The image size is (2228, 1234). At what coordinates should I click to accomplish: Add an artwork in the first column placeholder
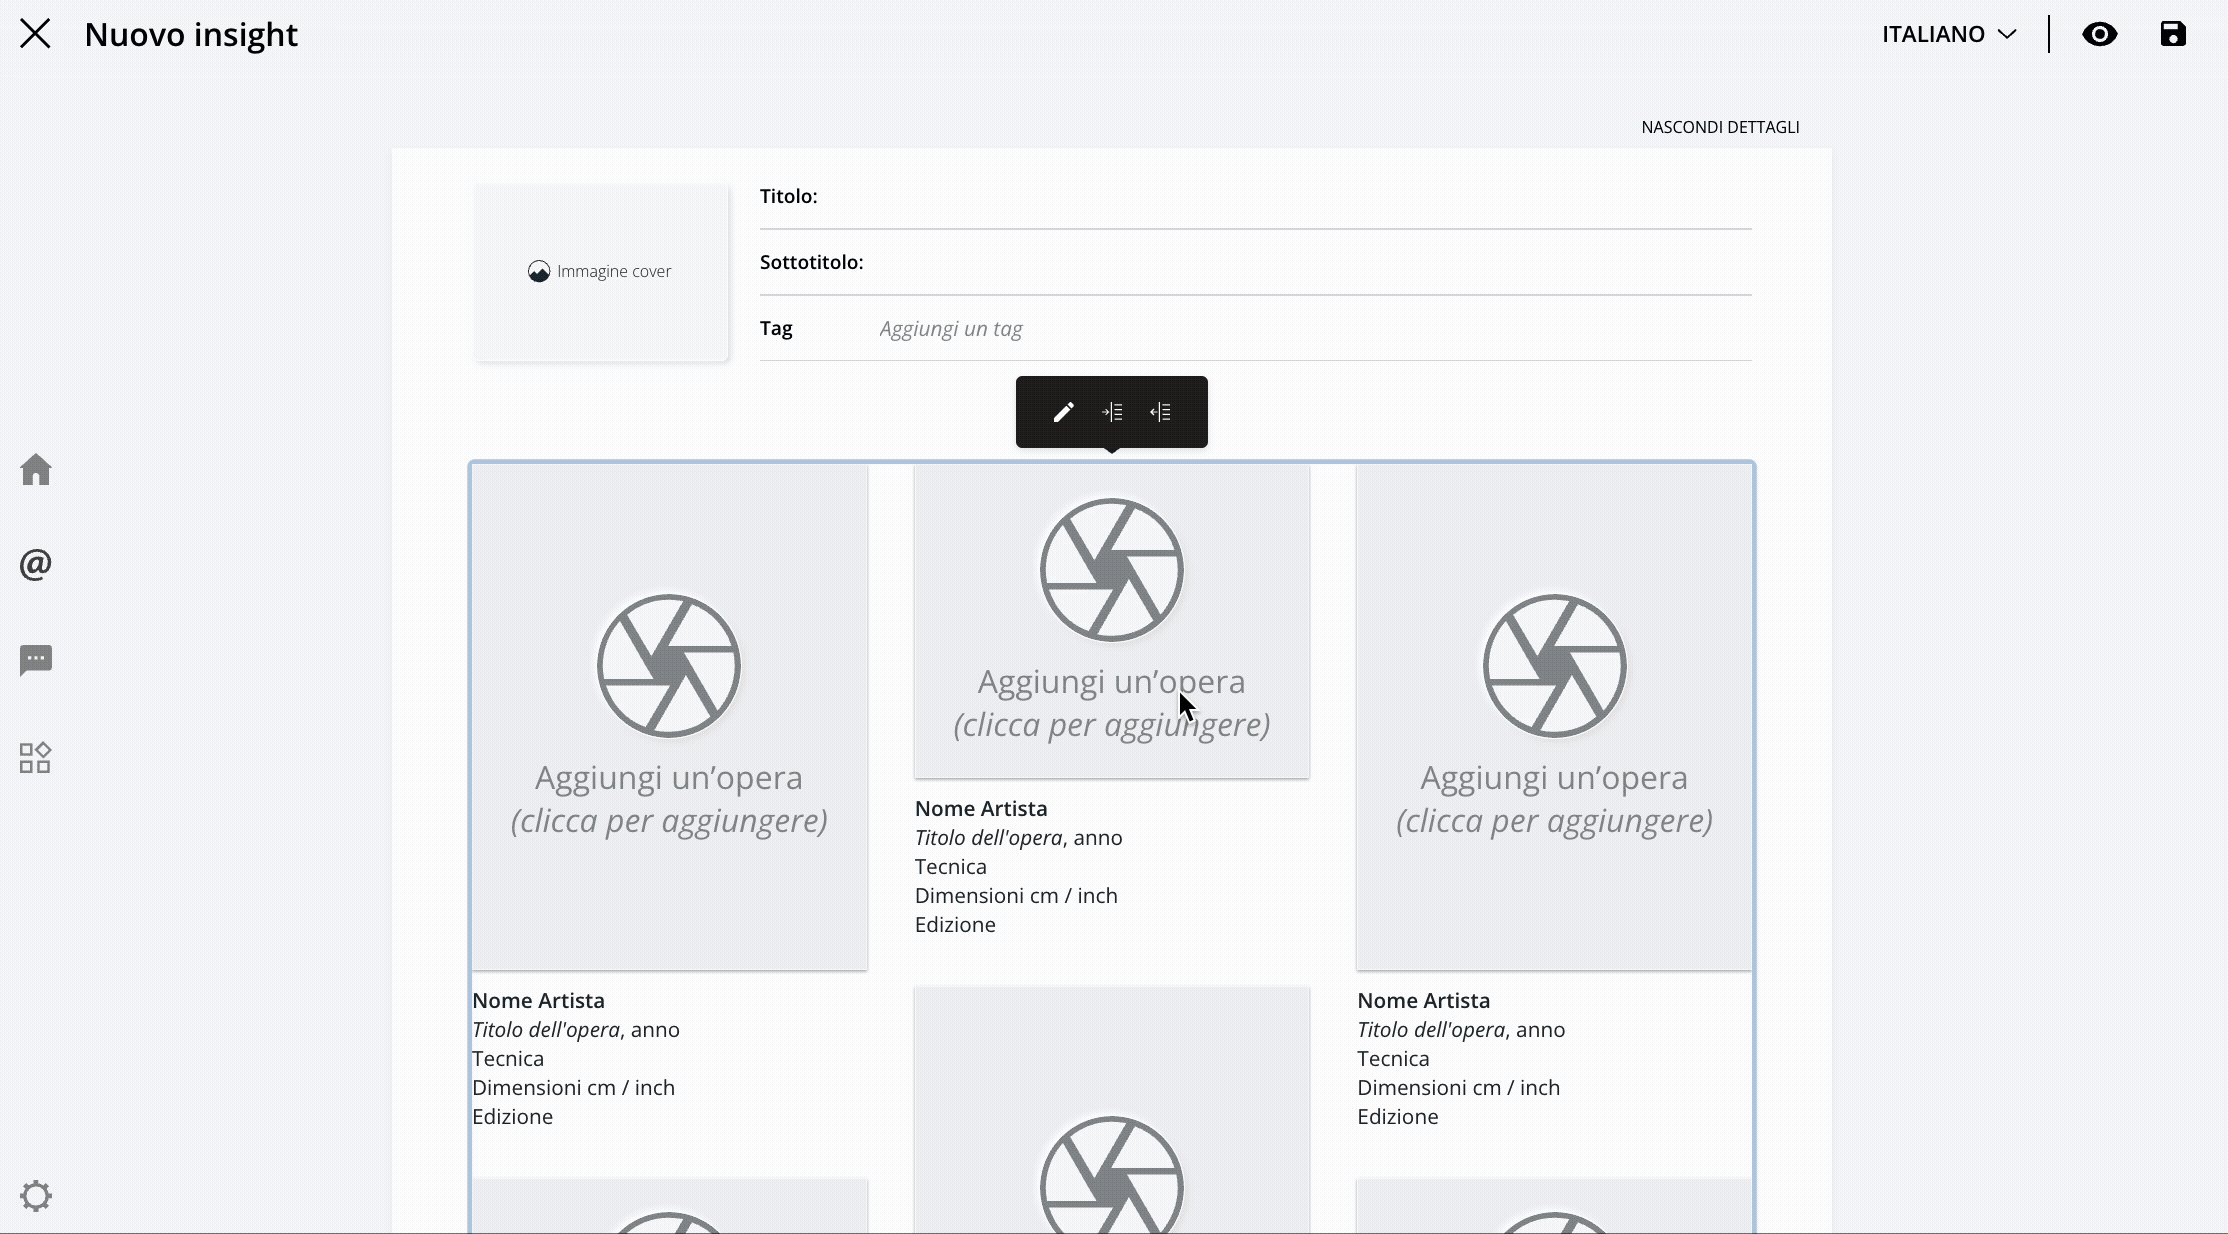click(669, 716)
